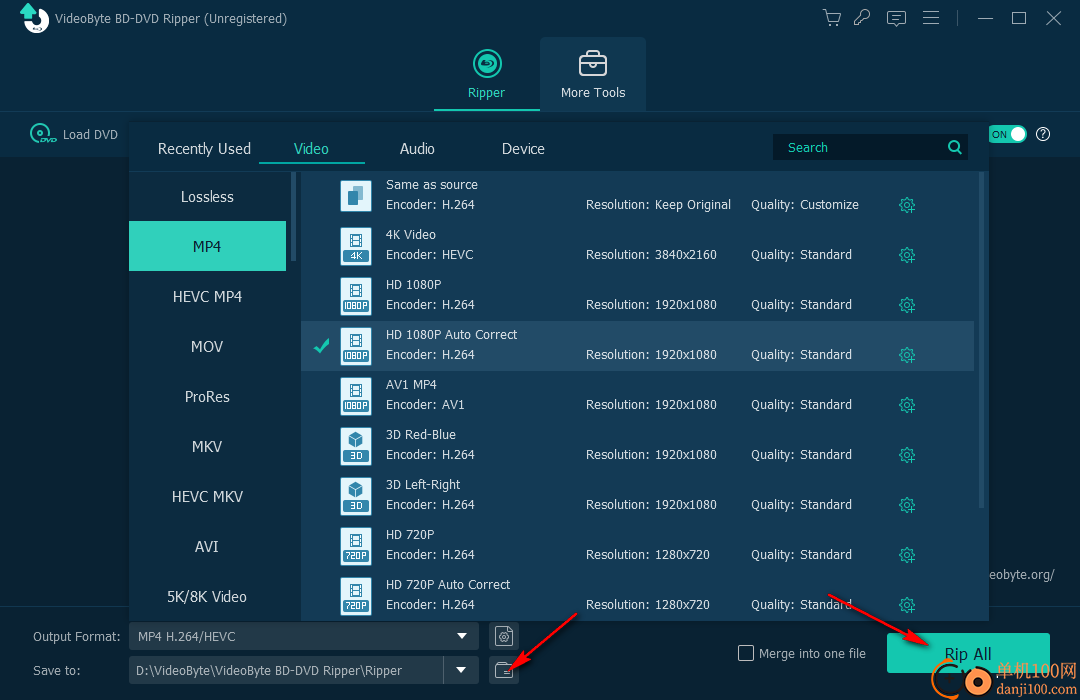The width and height of the screenshot is (1080, 700).
Task: Click the 'Encoder: AV1' text
Action: pyautogui.click(x=425, y=404)
